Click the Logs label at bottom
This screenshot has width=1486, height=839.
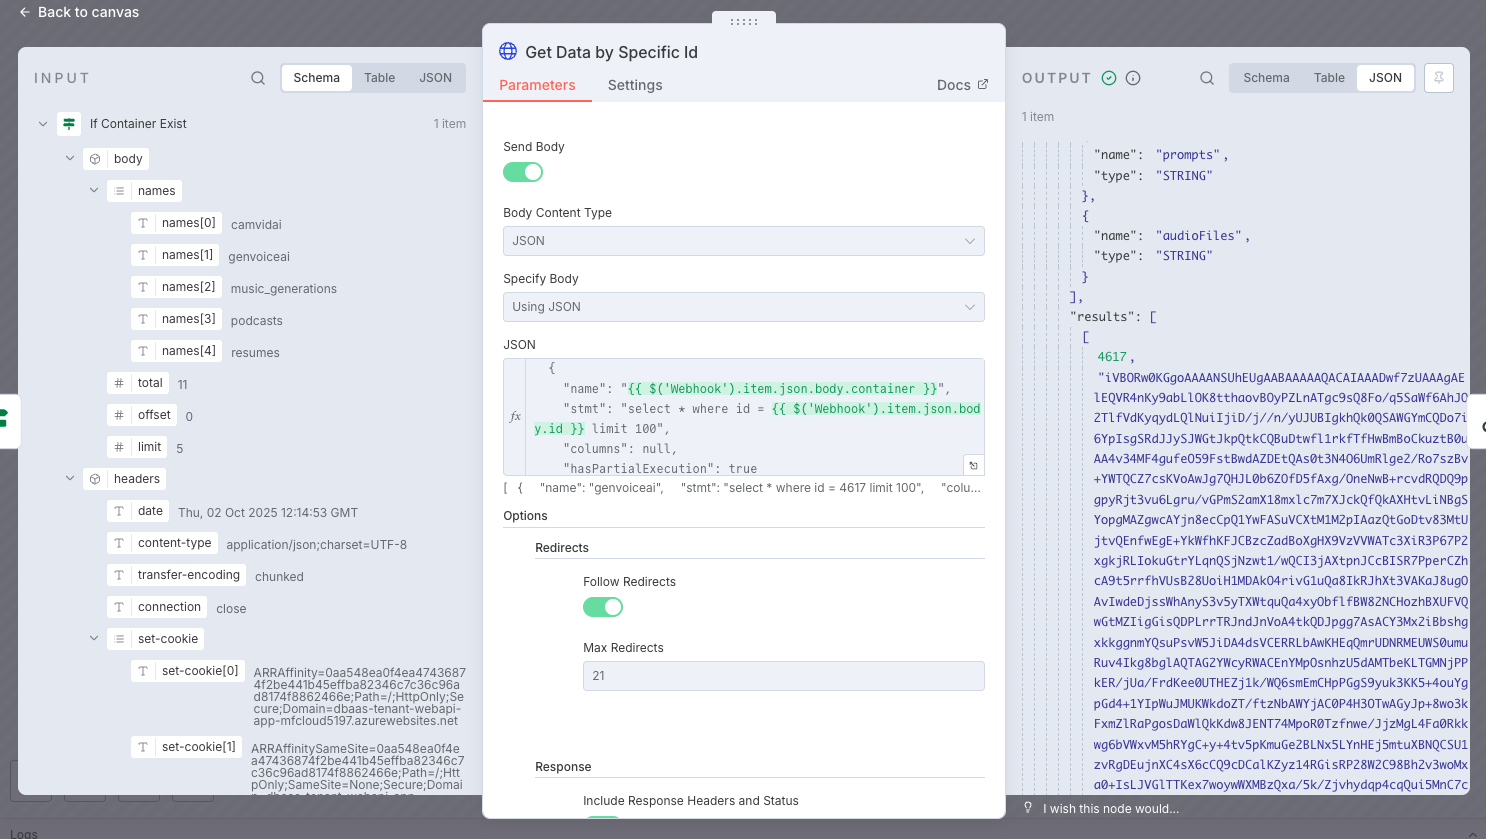click(23, 833)
